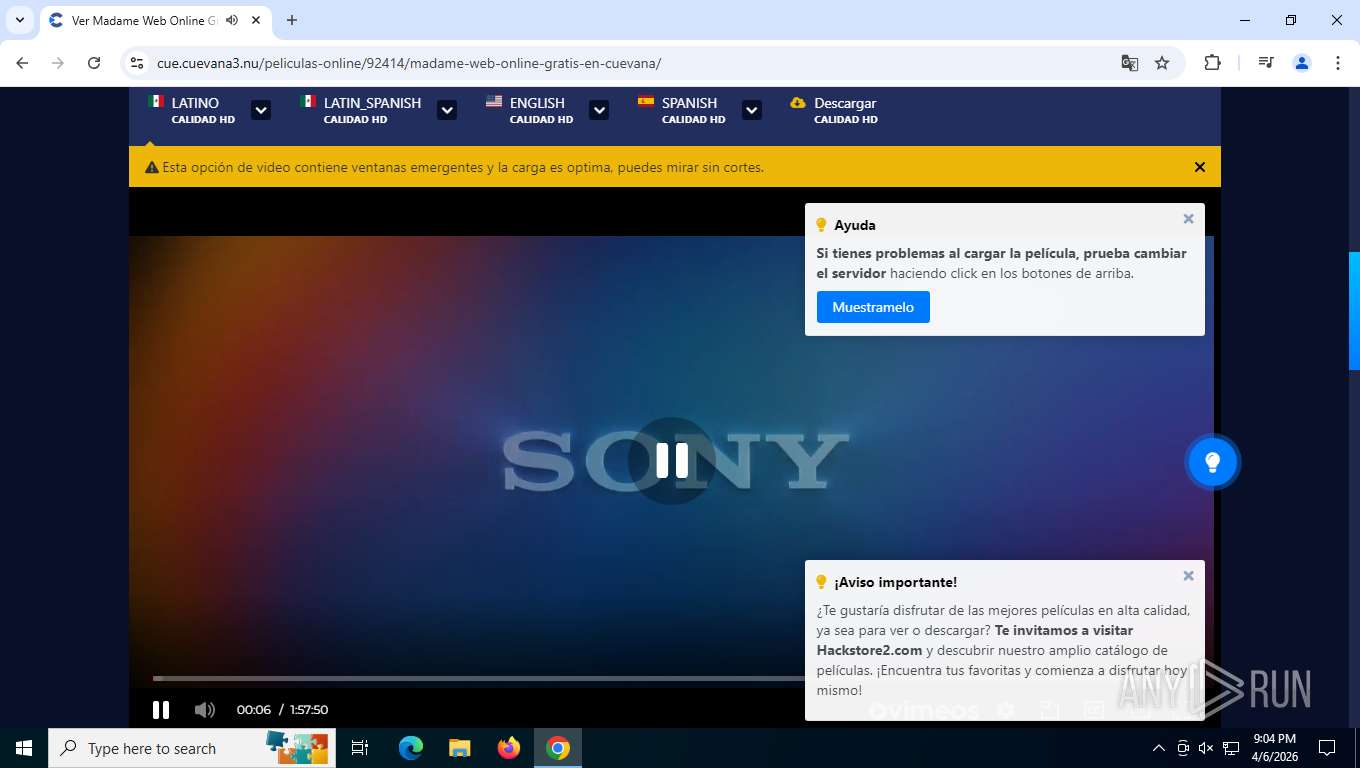Viewport: 1360px width, 768px height.
Task: Select the SPANISH language server
Action: (682, 110)
